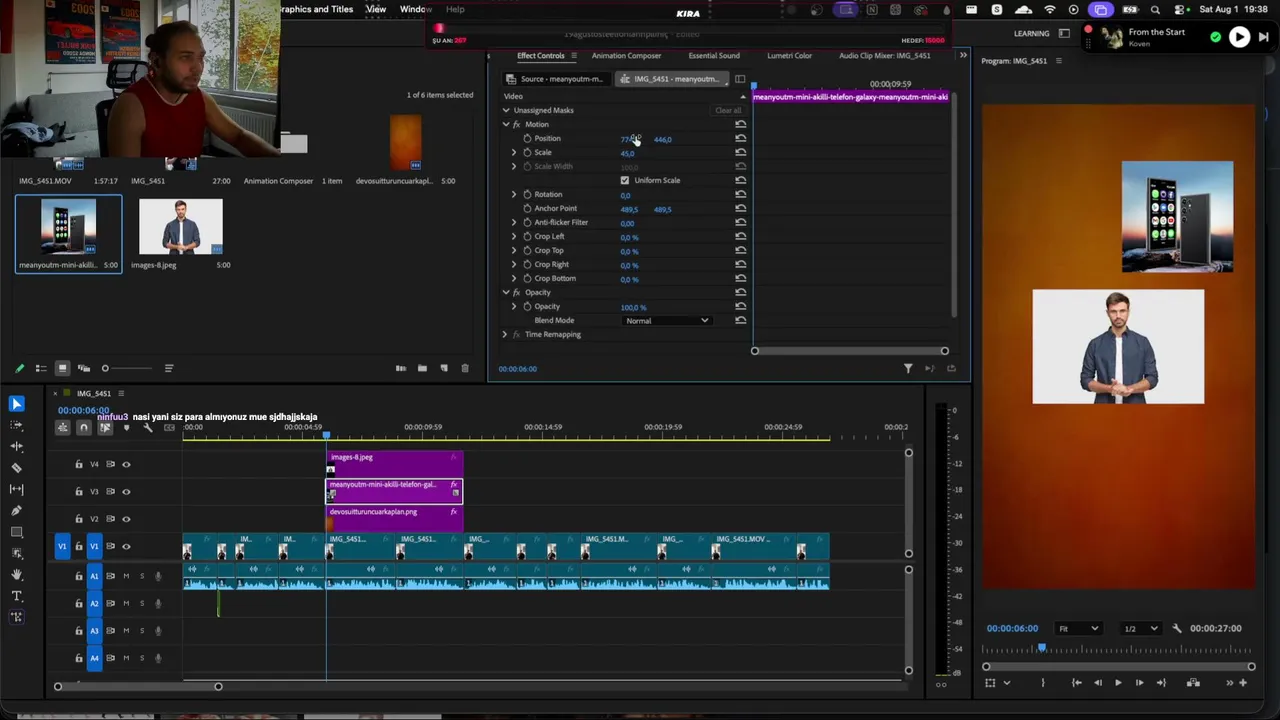Switch to Lumetri Color tab
The height and width of the screenshot is (720, 1280).
pos(789,56)
